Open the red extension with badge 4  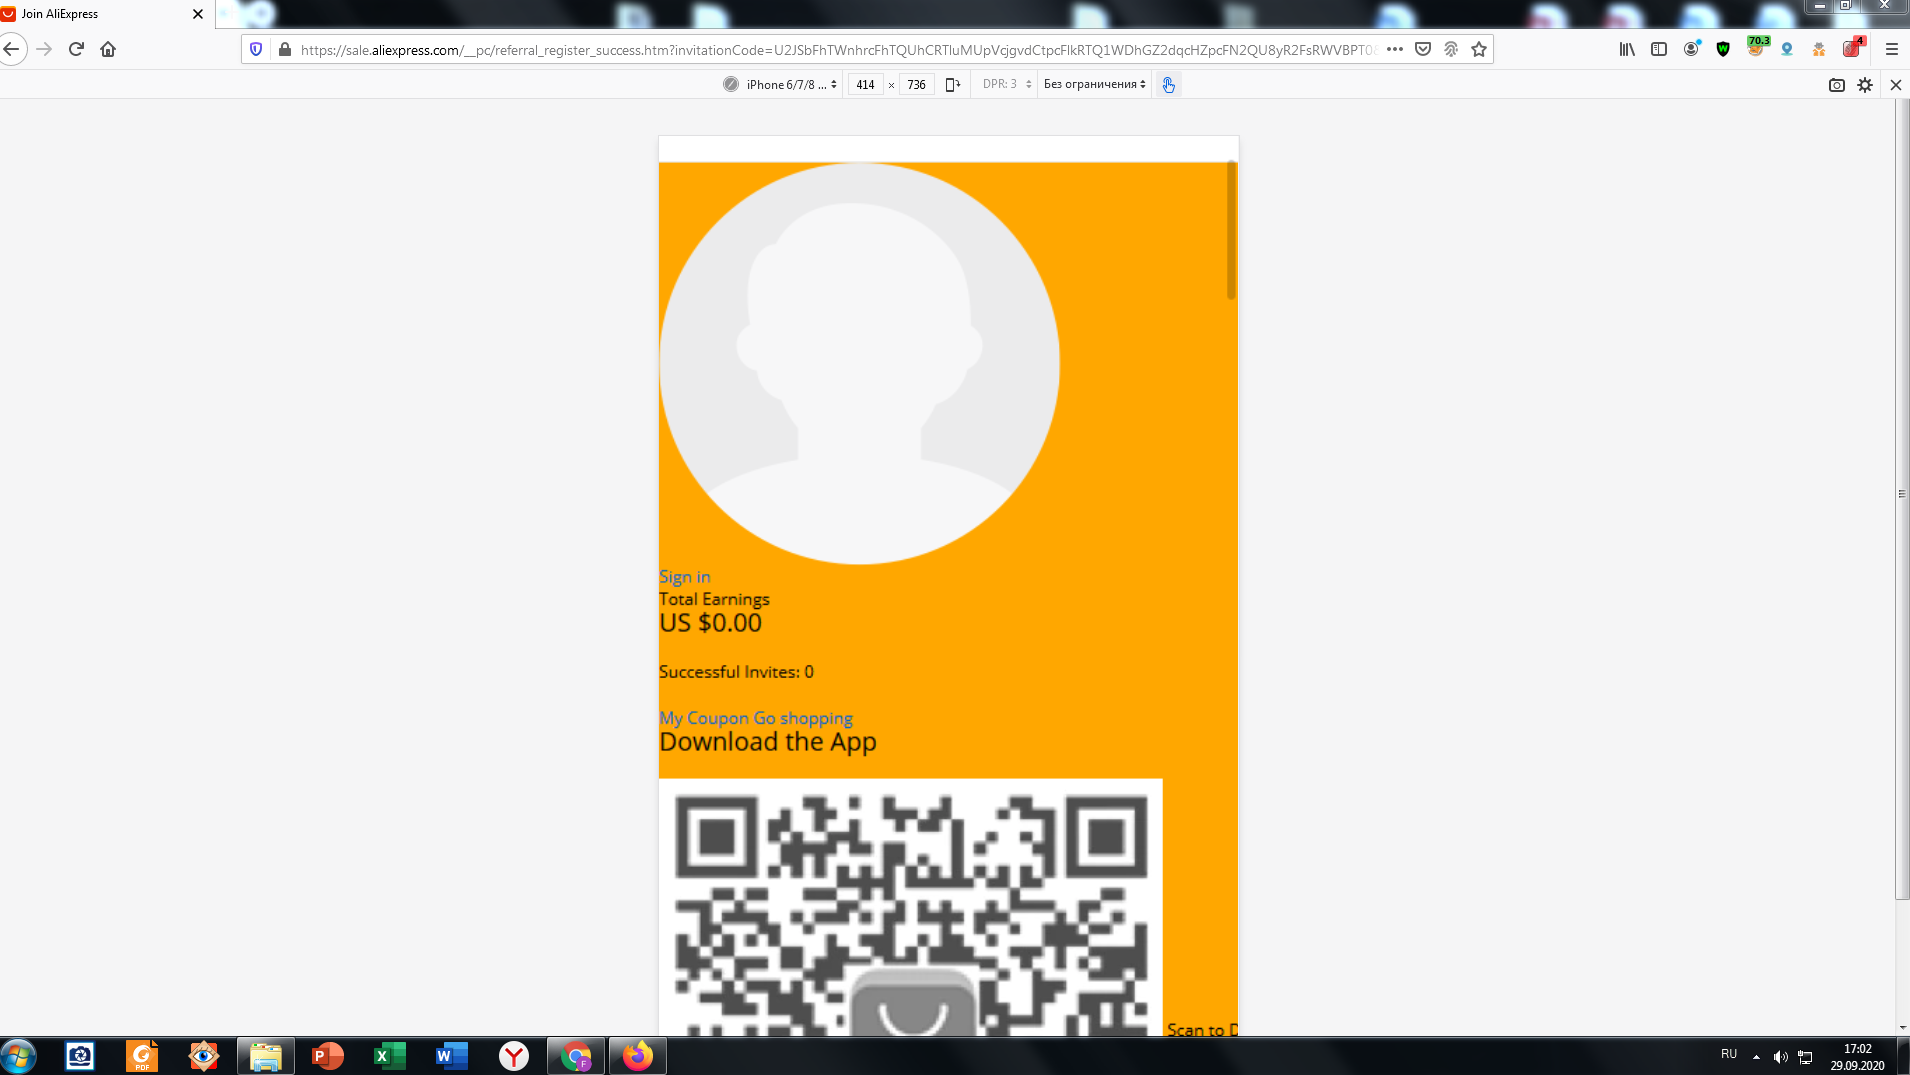point(1853,47)
